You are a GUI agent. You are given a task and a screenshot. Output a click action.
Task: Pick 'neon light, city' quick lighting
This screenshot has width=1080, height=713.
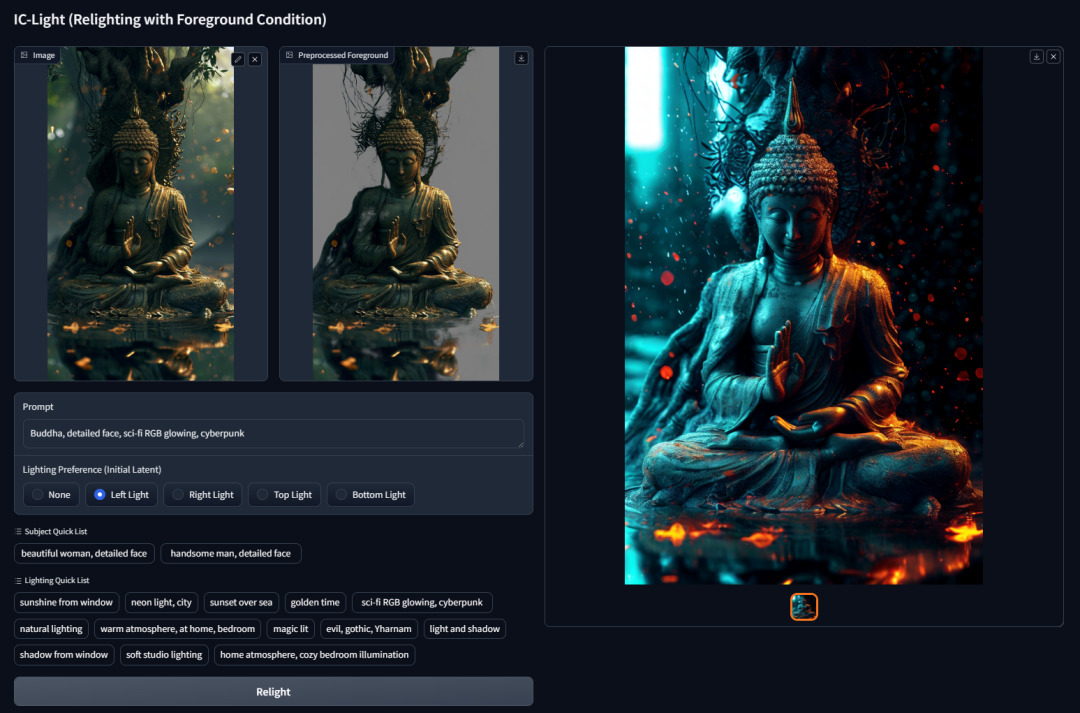click(161, 602)
